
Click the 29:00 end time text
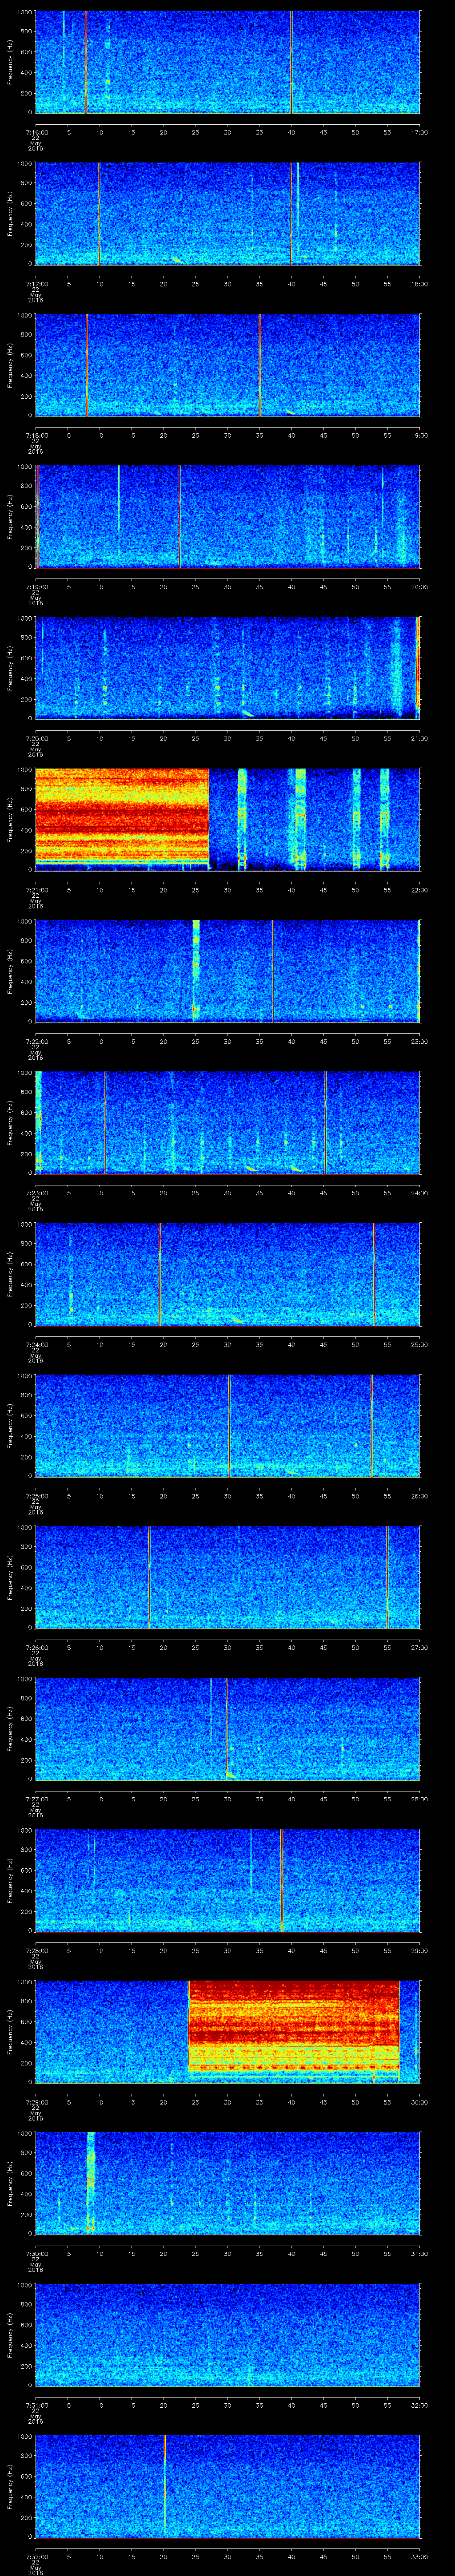tap(419, 1950)
